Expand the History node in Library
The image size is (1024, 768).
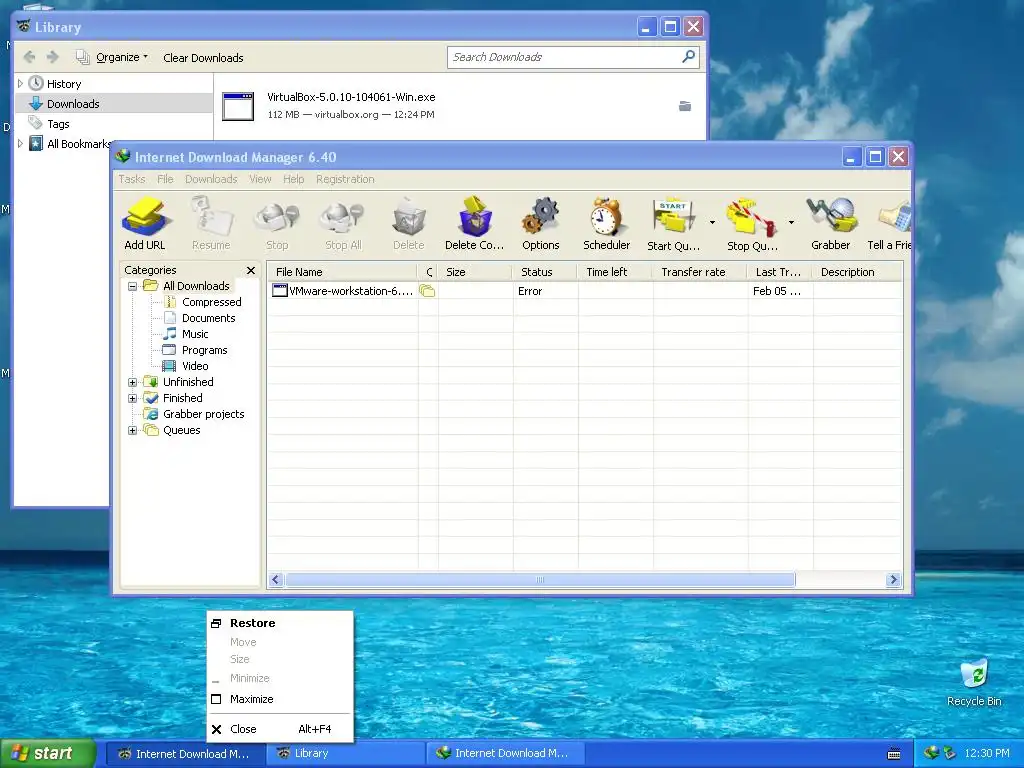coord(20,84)
